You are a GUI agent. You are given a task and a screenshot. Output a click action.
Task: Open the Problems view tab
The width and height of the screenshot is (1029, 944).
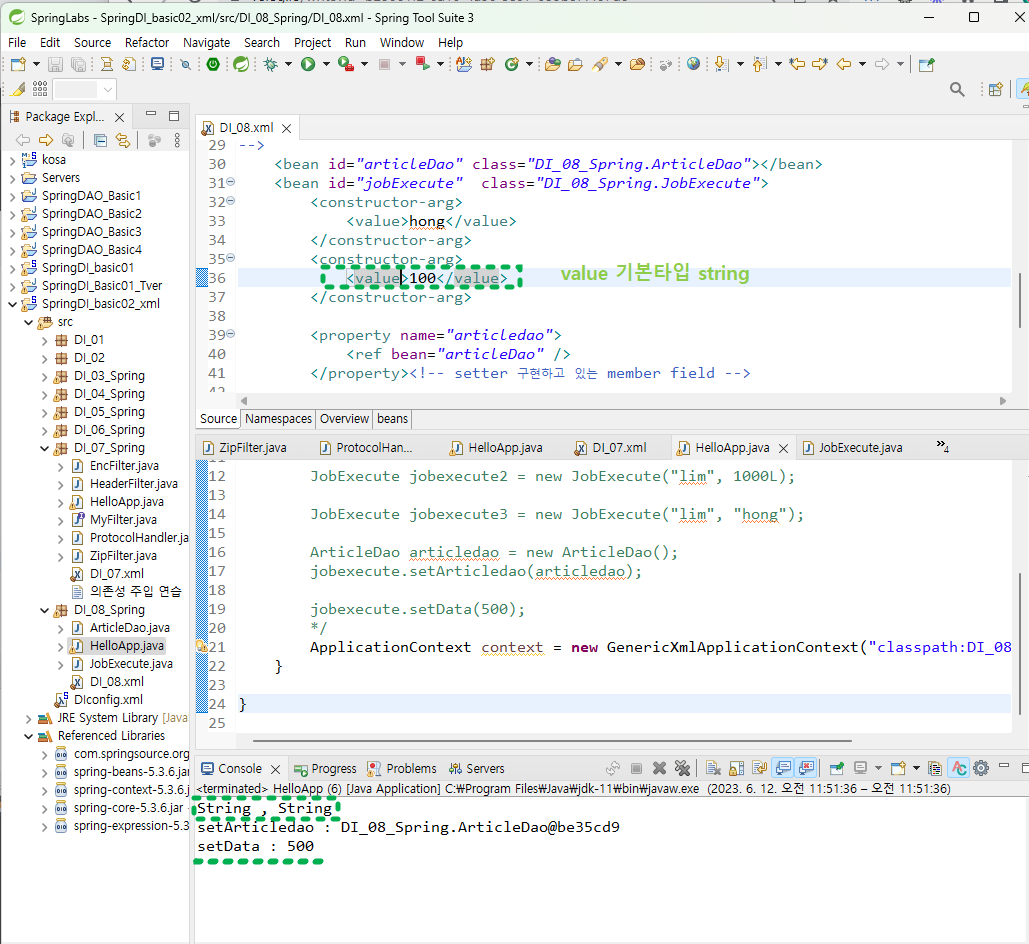402,769
